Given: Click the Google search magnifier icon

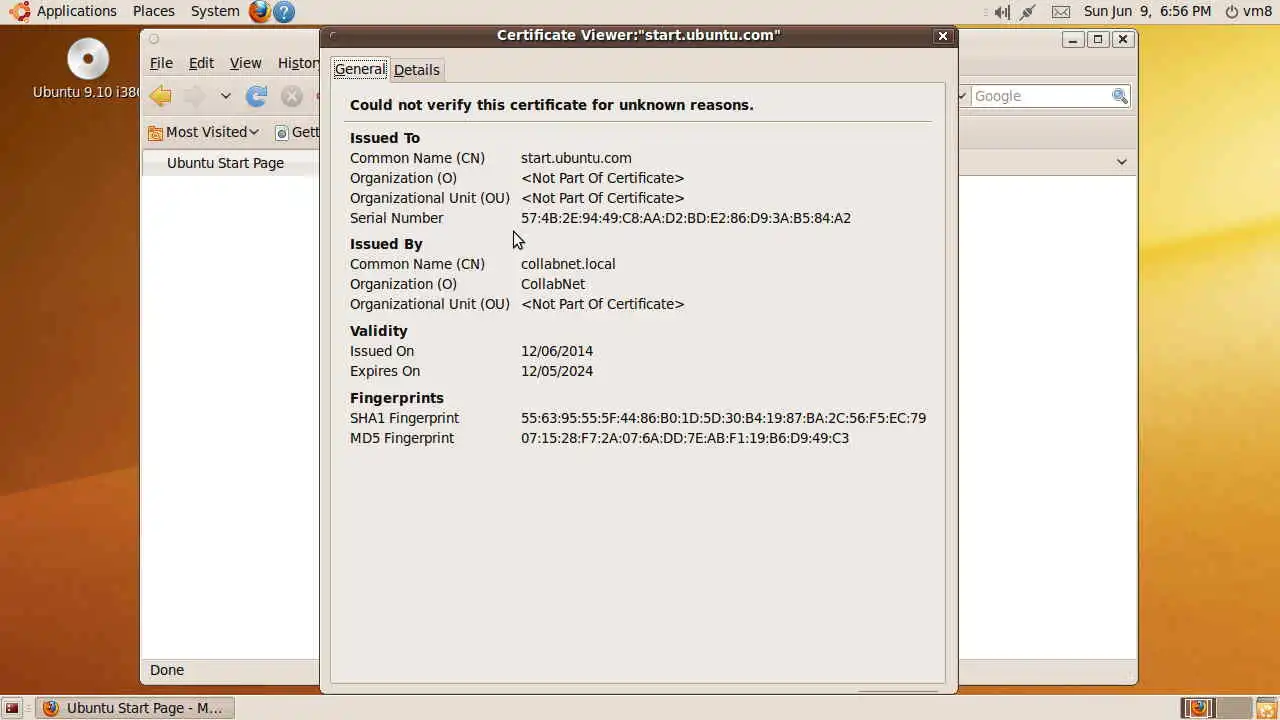Looking at the screenshot, I should (1120, 96).
